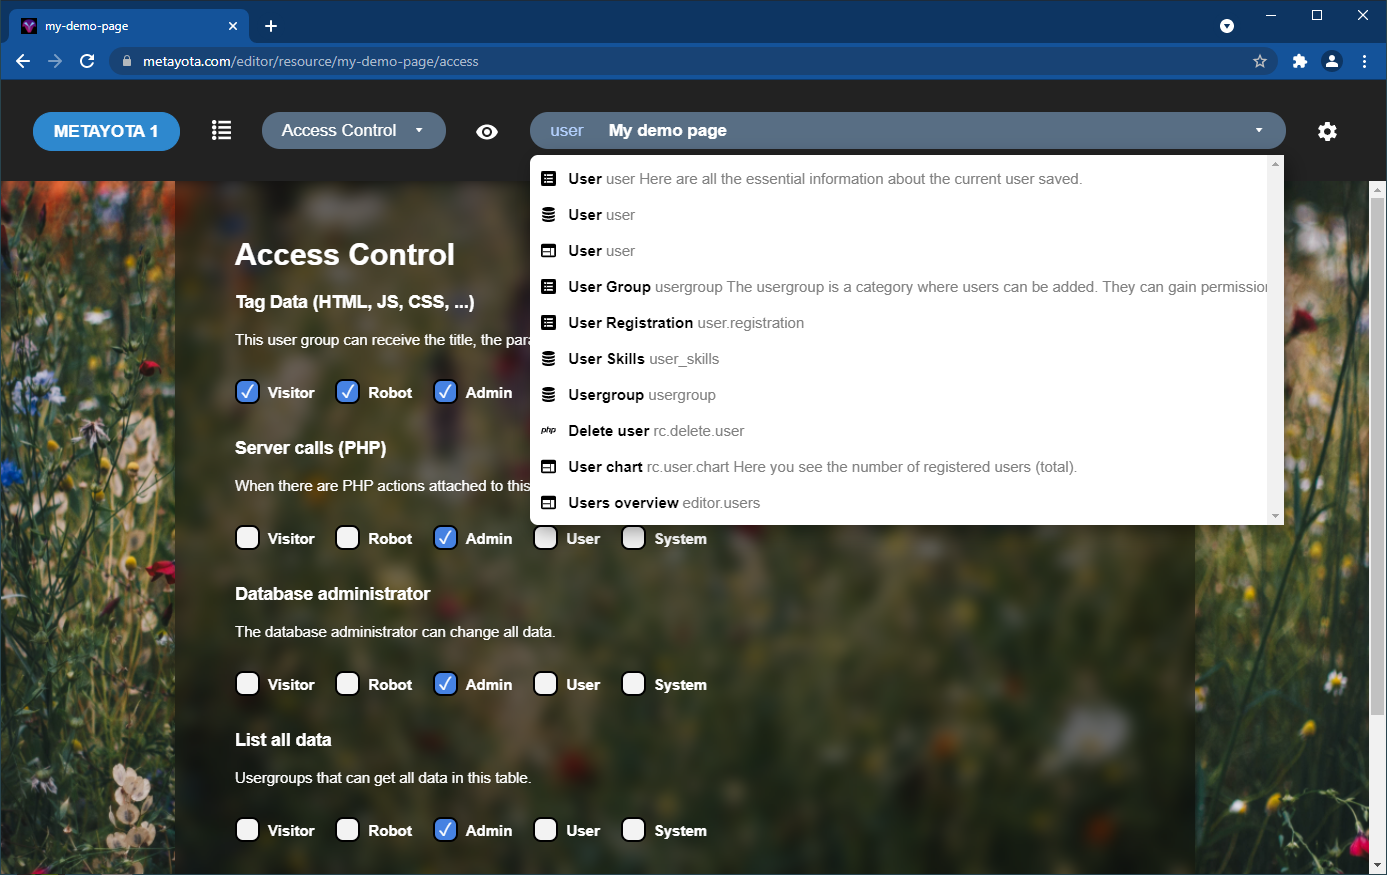
Task: Open the list view icon beside METAYOTA
Action: (222, 131)
